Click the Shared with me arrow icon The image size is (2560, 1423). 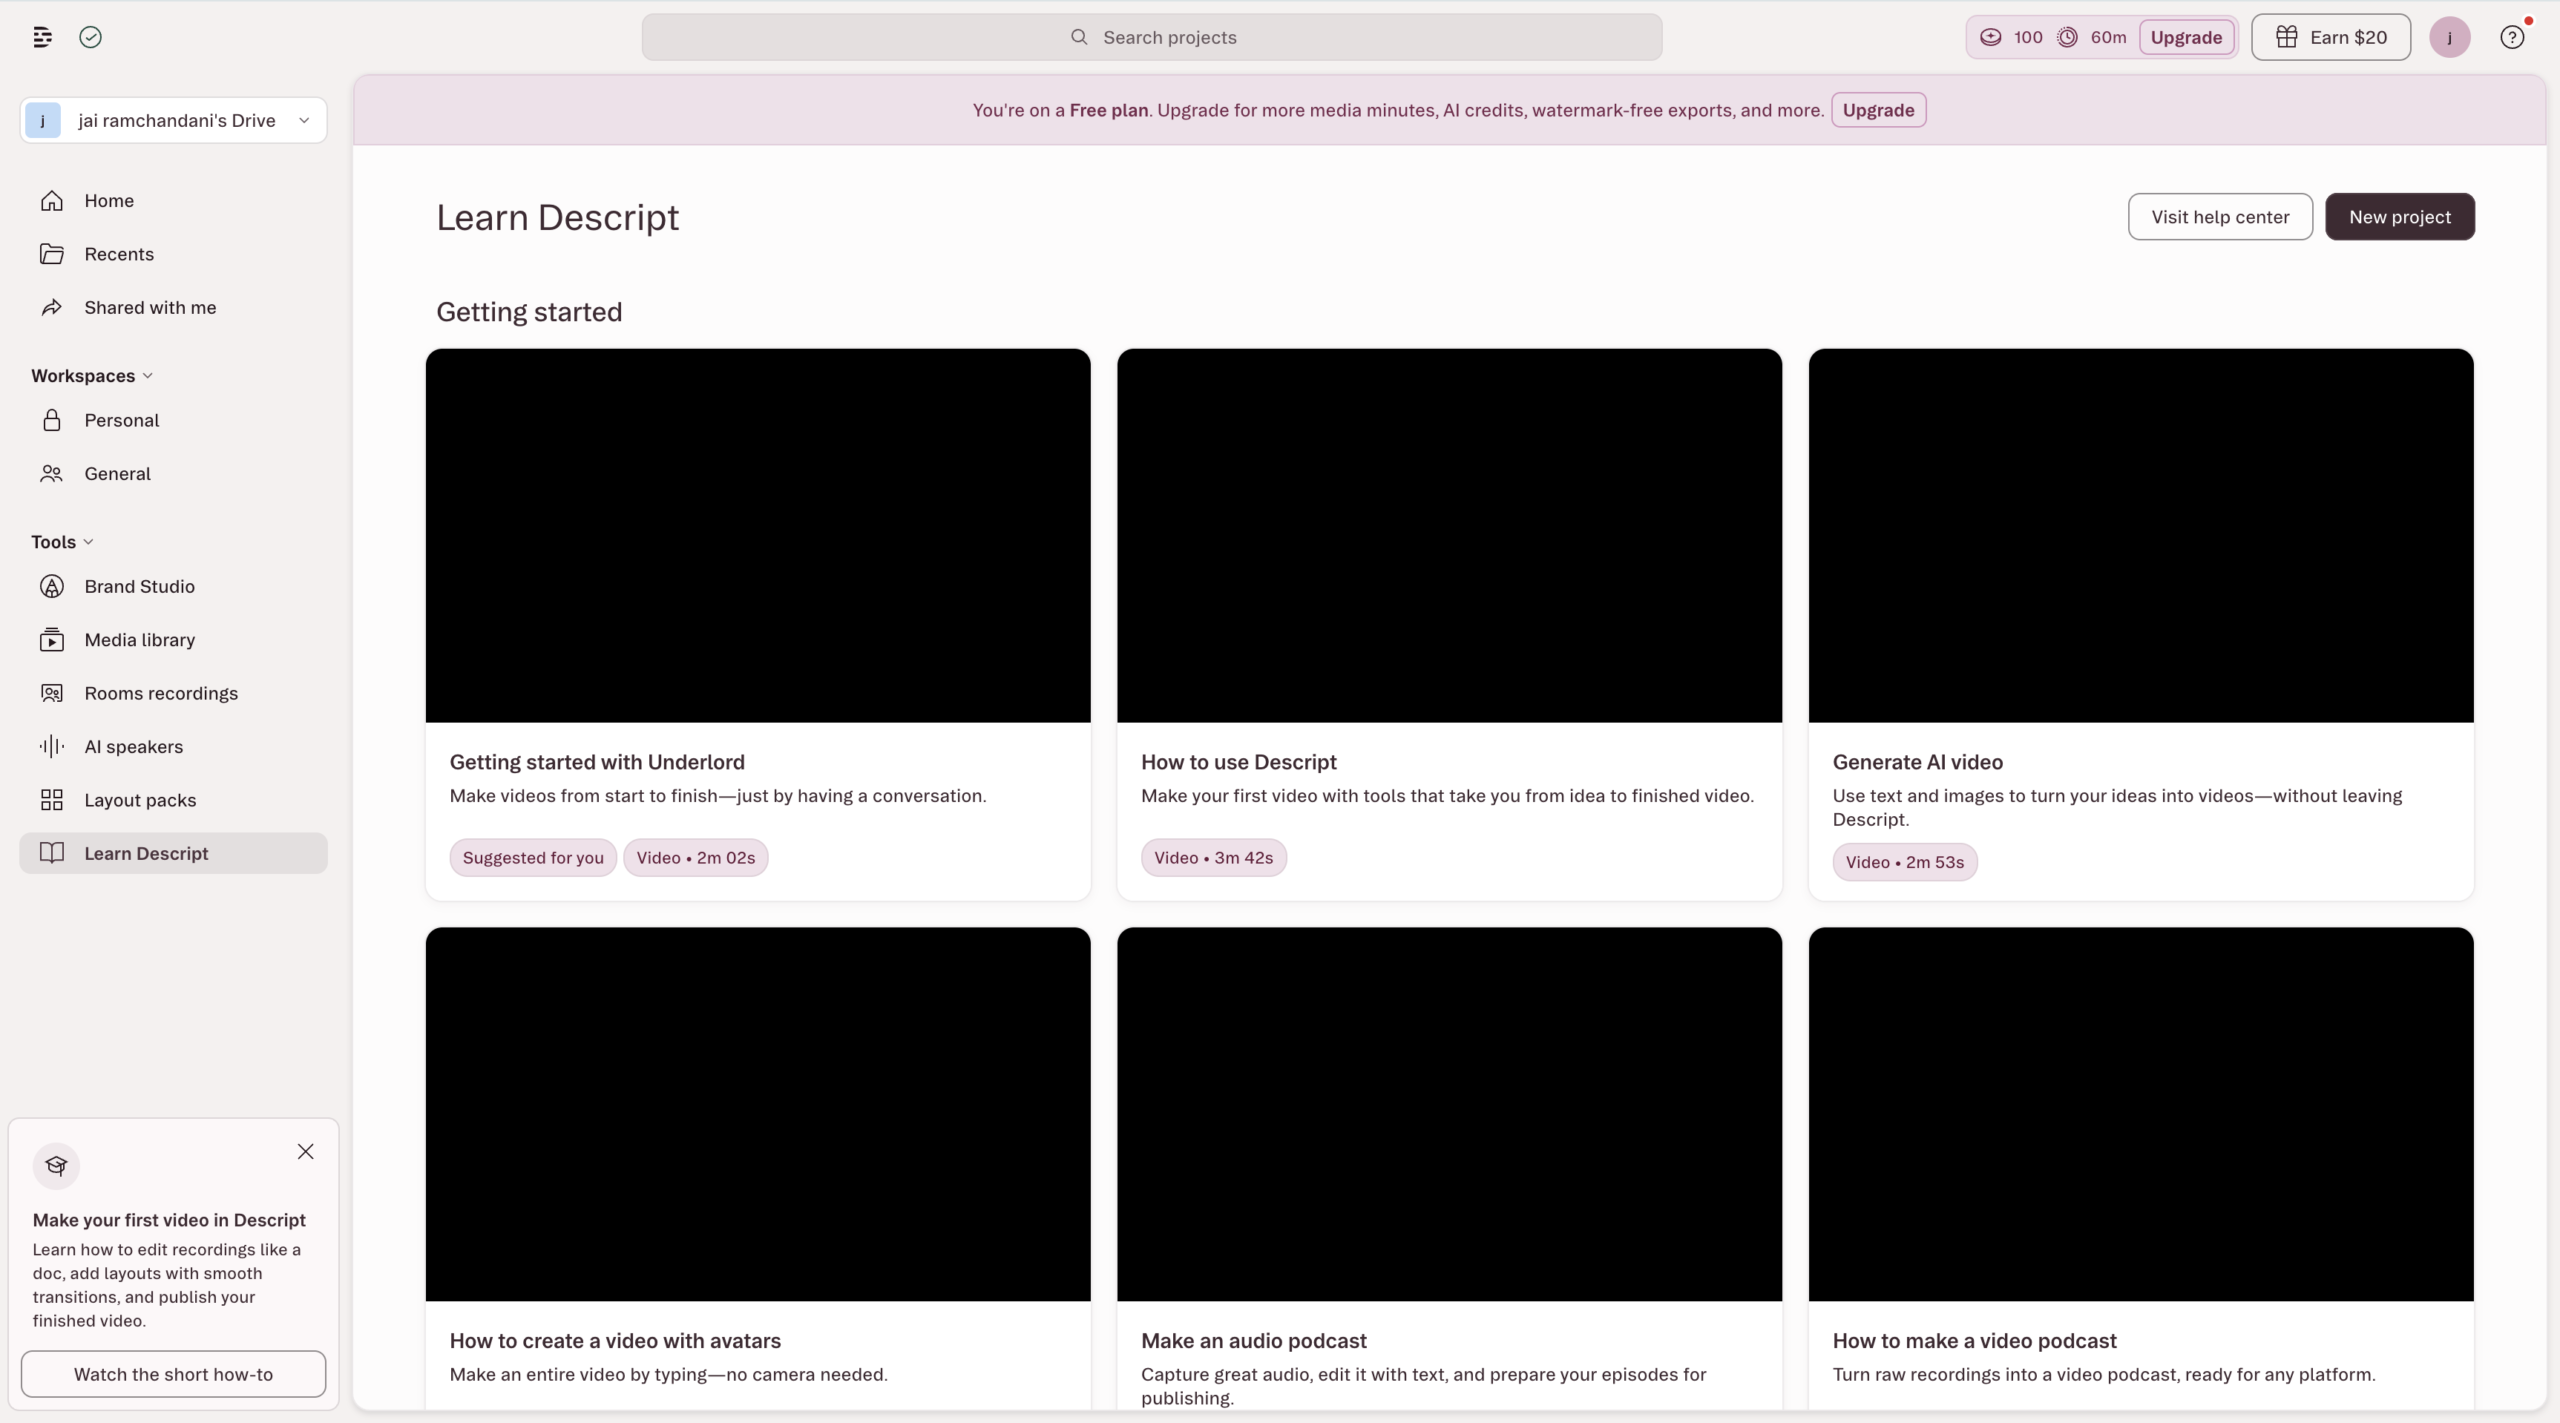(x=52, y=308)
